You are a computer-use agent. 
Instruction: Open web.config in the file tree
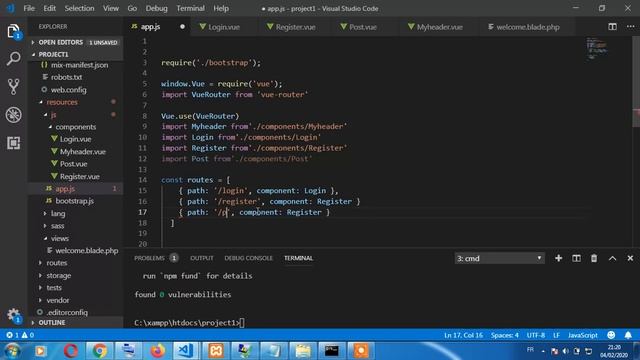(68, 90)
